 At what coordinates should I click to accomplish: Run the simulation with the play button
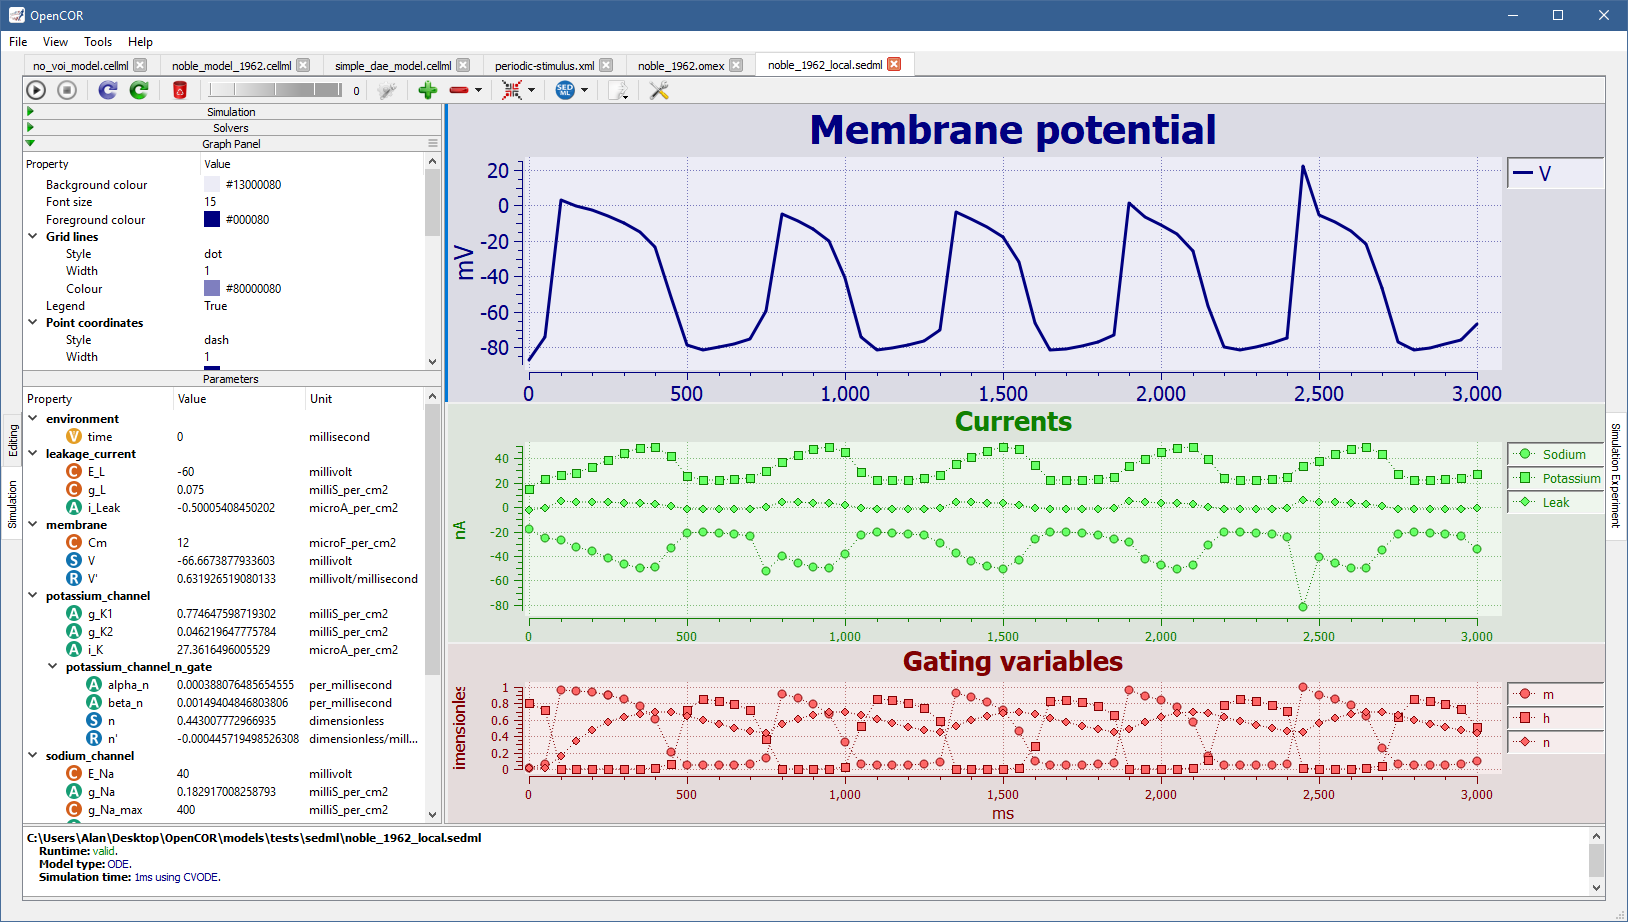pyautogui.click(x=36, y=90)
